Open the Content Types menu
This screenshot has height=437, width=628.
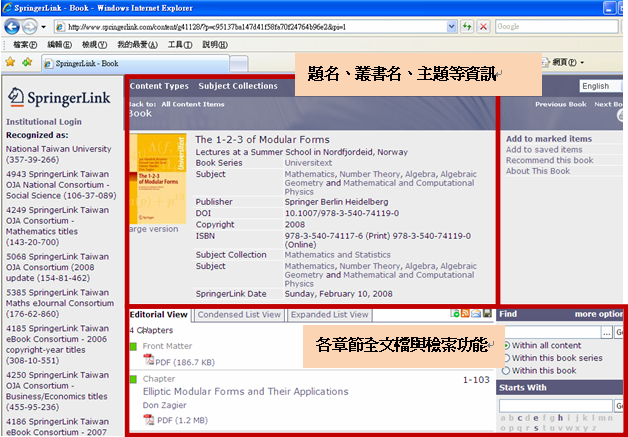coord(159,86)
